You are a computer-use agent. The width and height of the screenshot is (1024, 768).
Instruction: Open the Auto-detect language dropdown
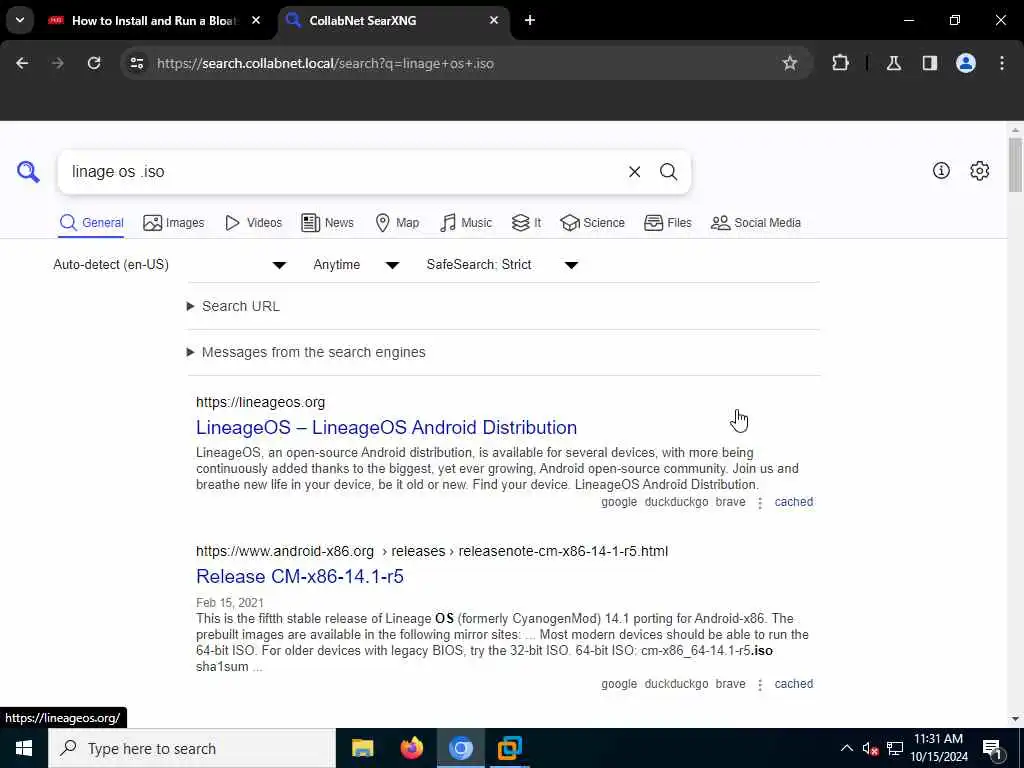tap(170, 264)
